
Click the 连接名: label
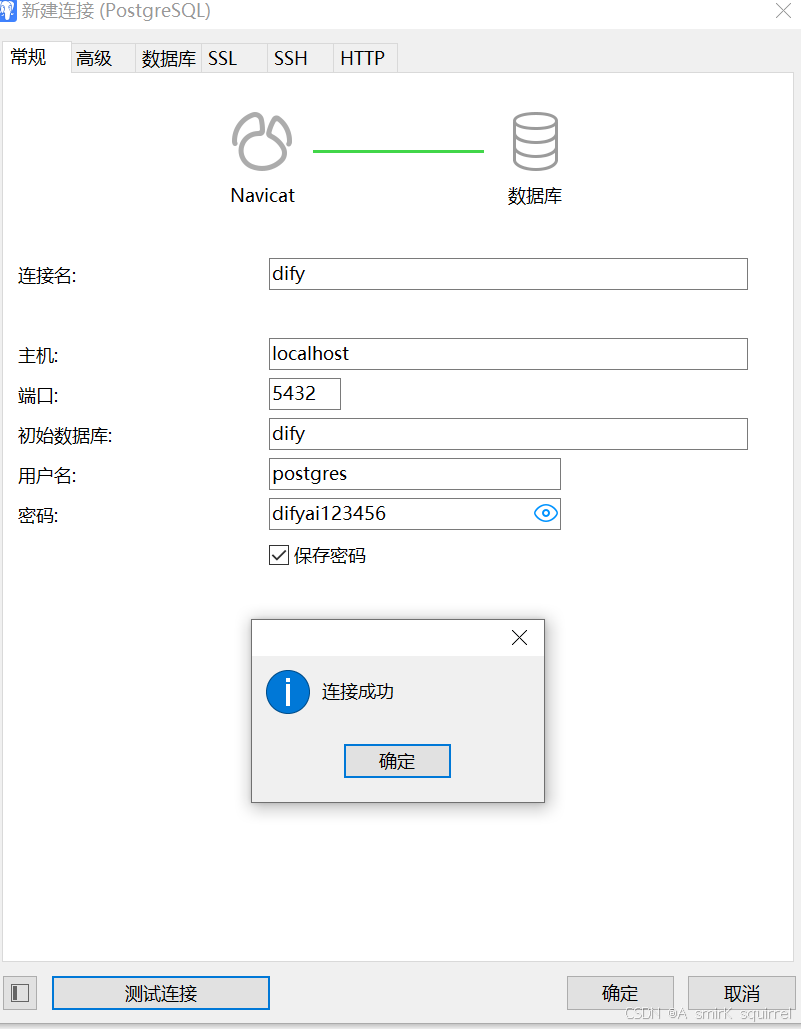point(47,276)
